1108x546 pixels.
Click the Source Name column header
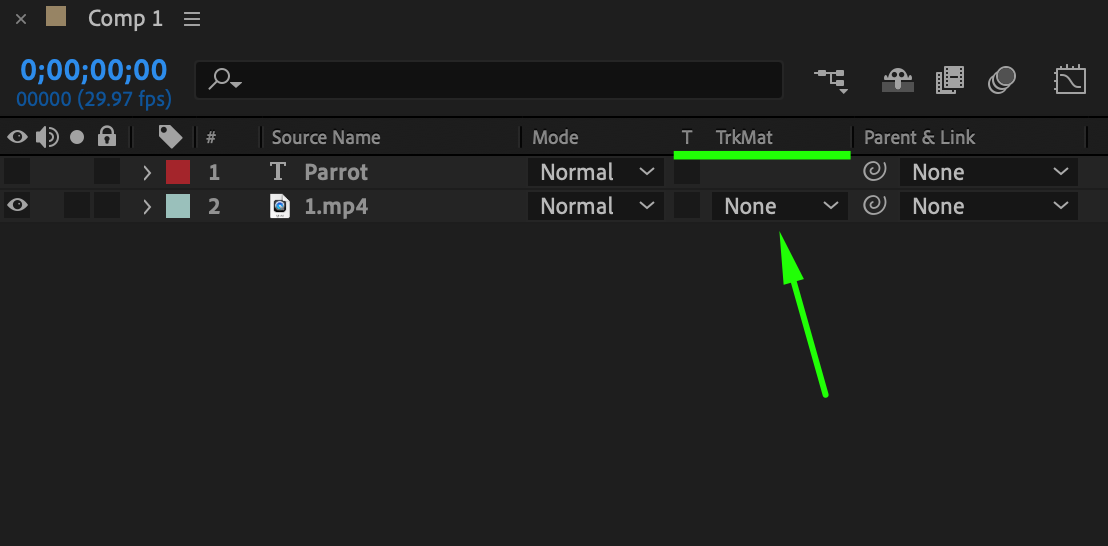point(326,137)
